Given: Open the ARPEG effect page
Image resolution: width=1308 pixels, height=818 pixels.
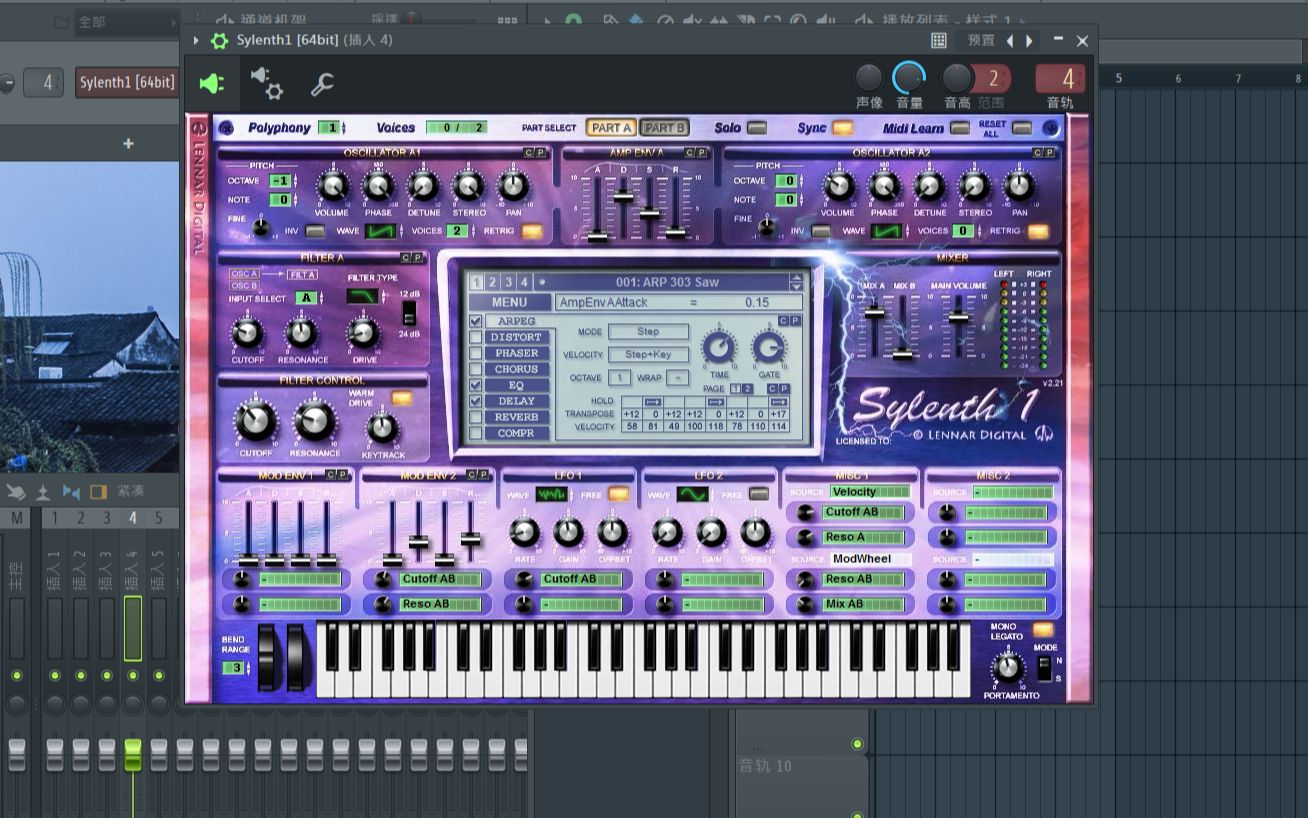Looking at the screenshot, I should tap(517, 321).
